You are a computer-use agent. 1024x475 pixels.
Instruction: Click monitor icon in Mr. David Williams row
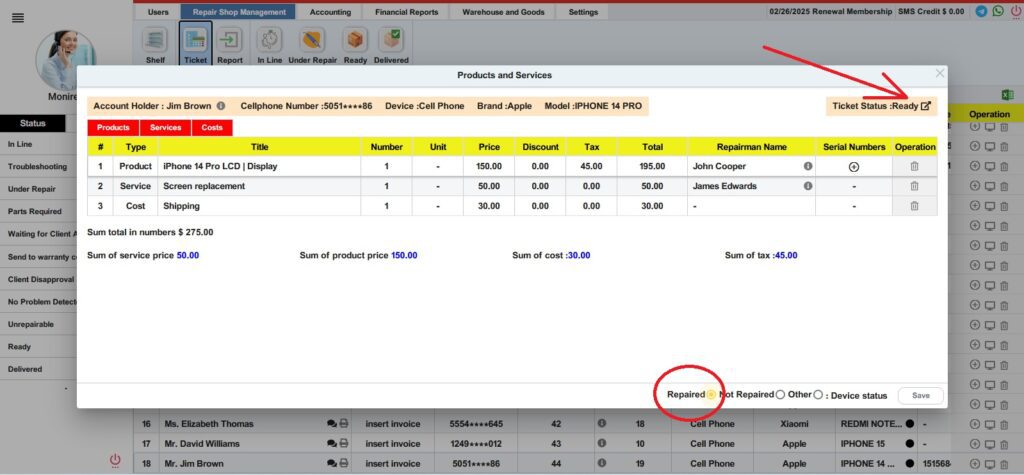[x=990, y=444]
